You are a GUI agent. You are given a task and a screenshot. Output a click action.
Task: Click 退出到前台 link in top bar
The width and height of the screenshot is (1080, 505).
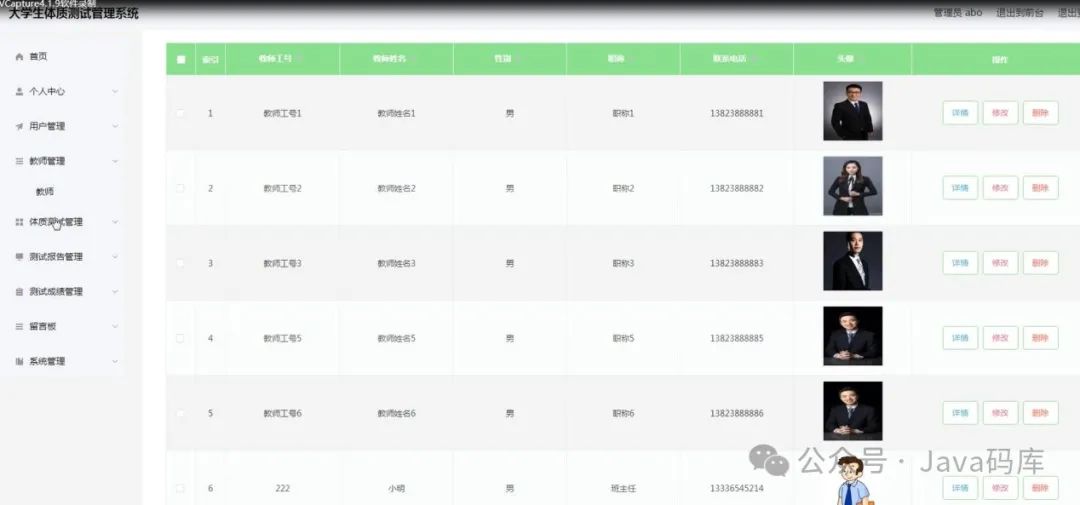1019,13
